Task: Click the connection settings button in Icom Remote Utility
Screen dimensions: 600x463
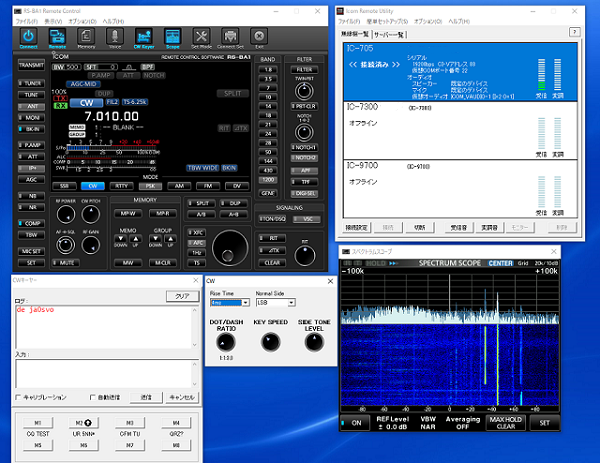Action: pos(357,228)
